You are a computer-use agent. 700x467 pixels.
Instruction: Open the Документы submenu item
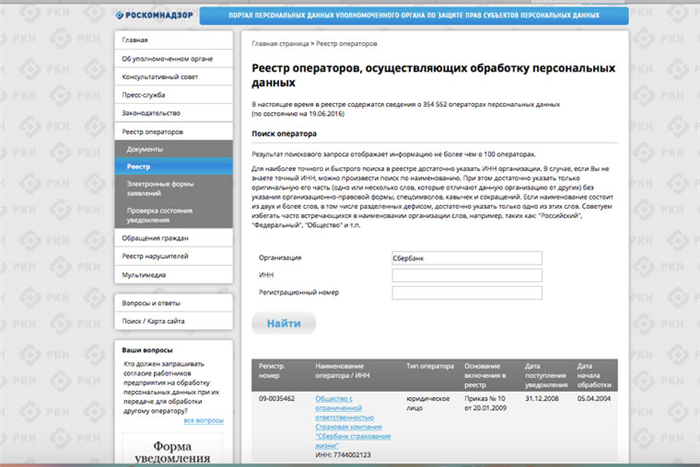tap(174, 149)
